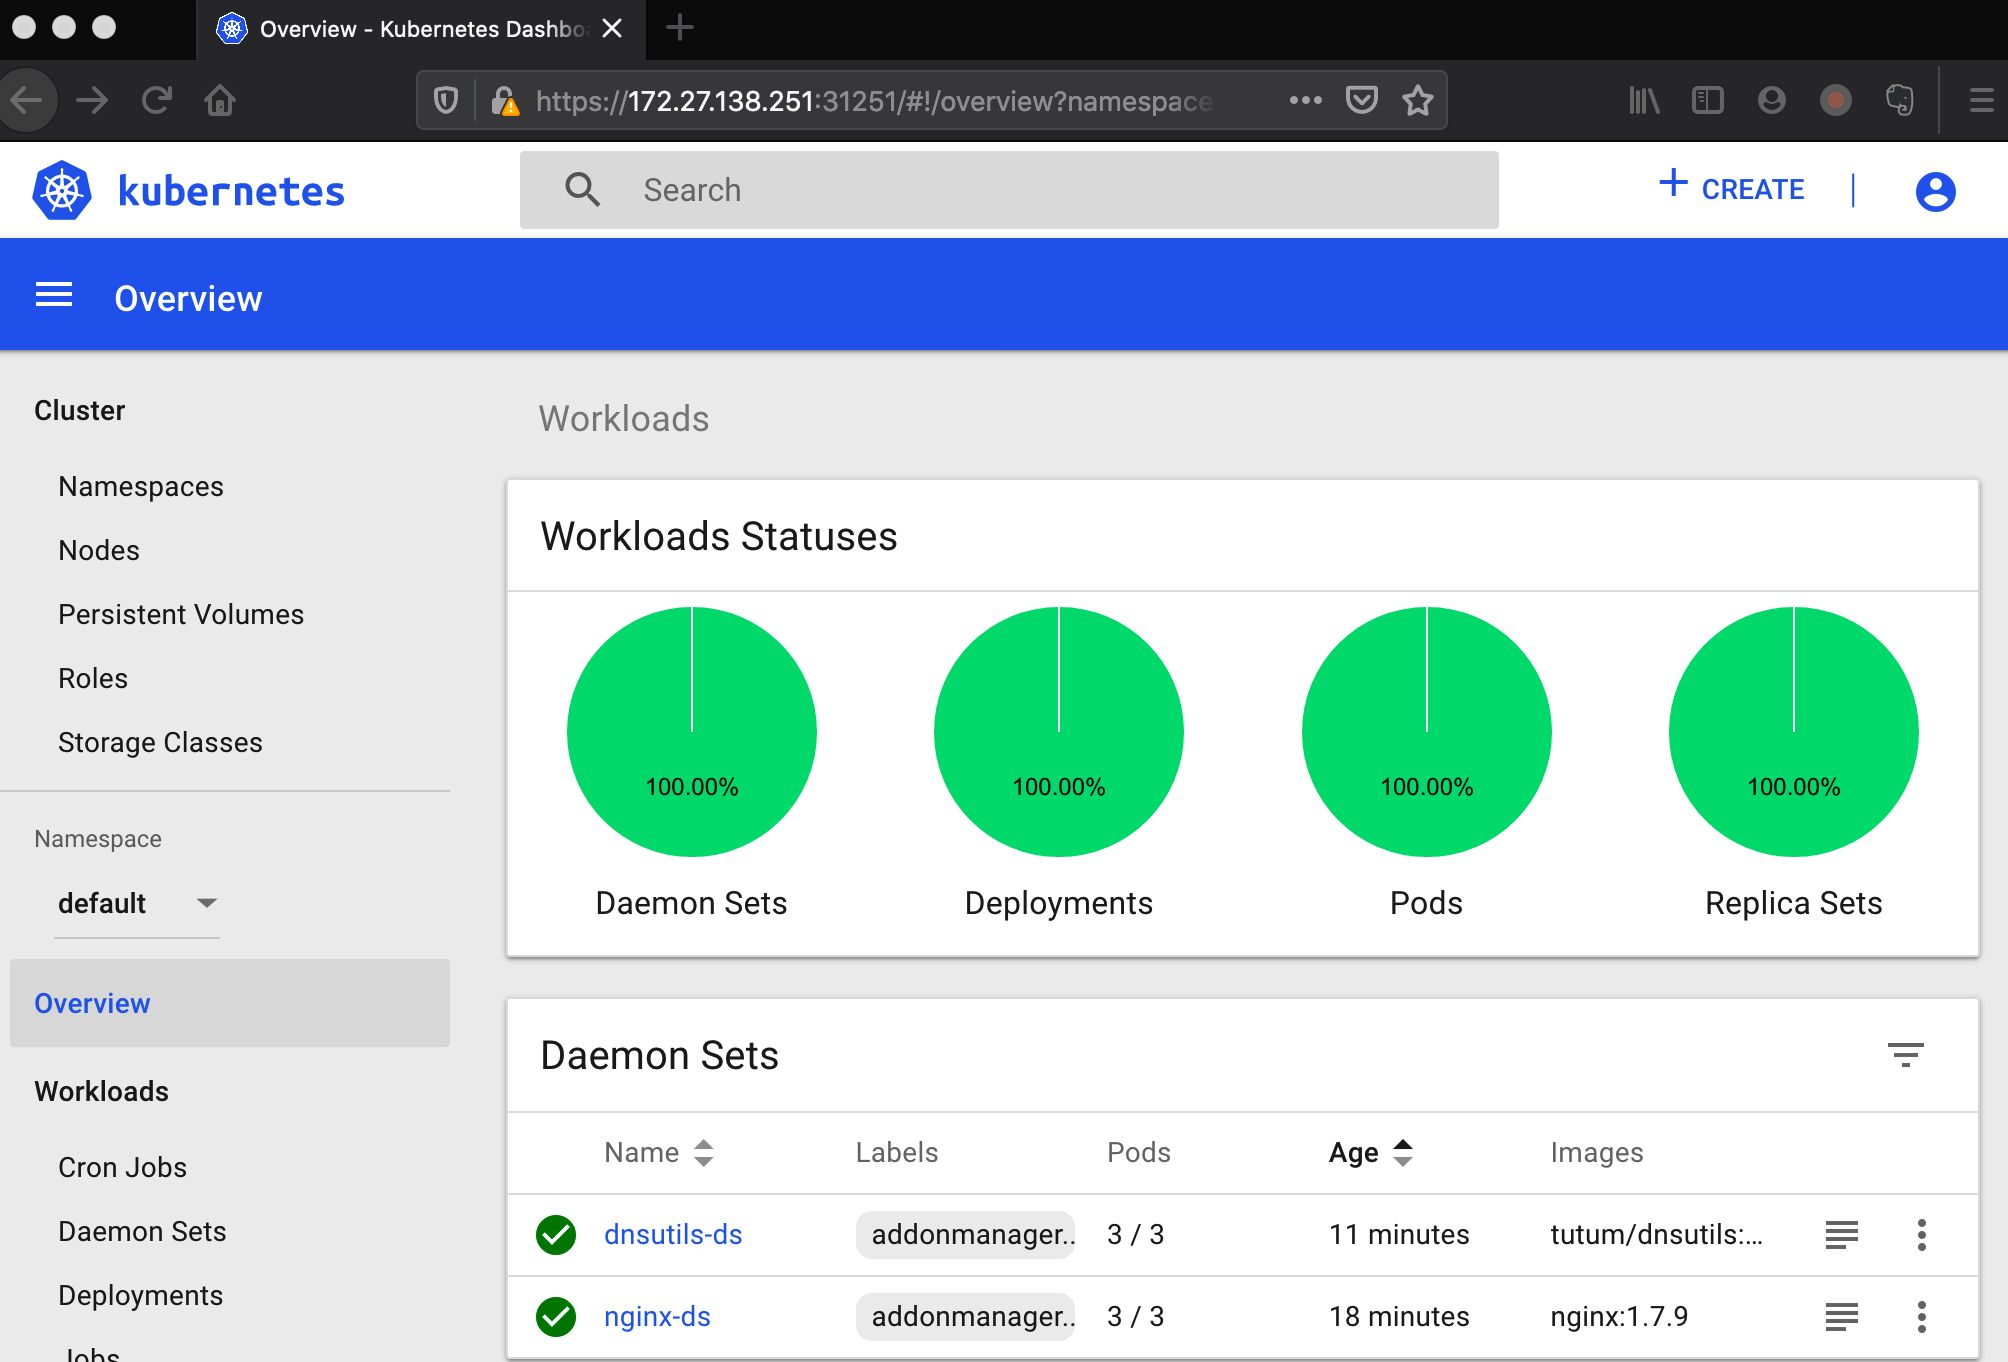Open browser library icon
Viewport: 2008px width, 1362px height.
point(1644,100)
